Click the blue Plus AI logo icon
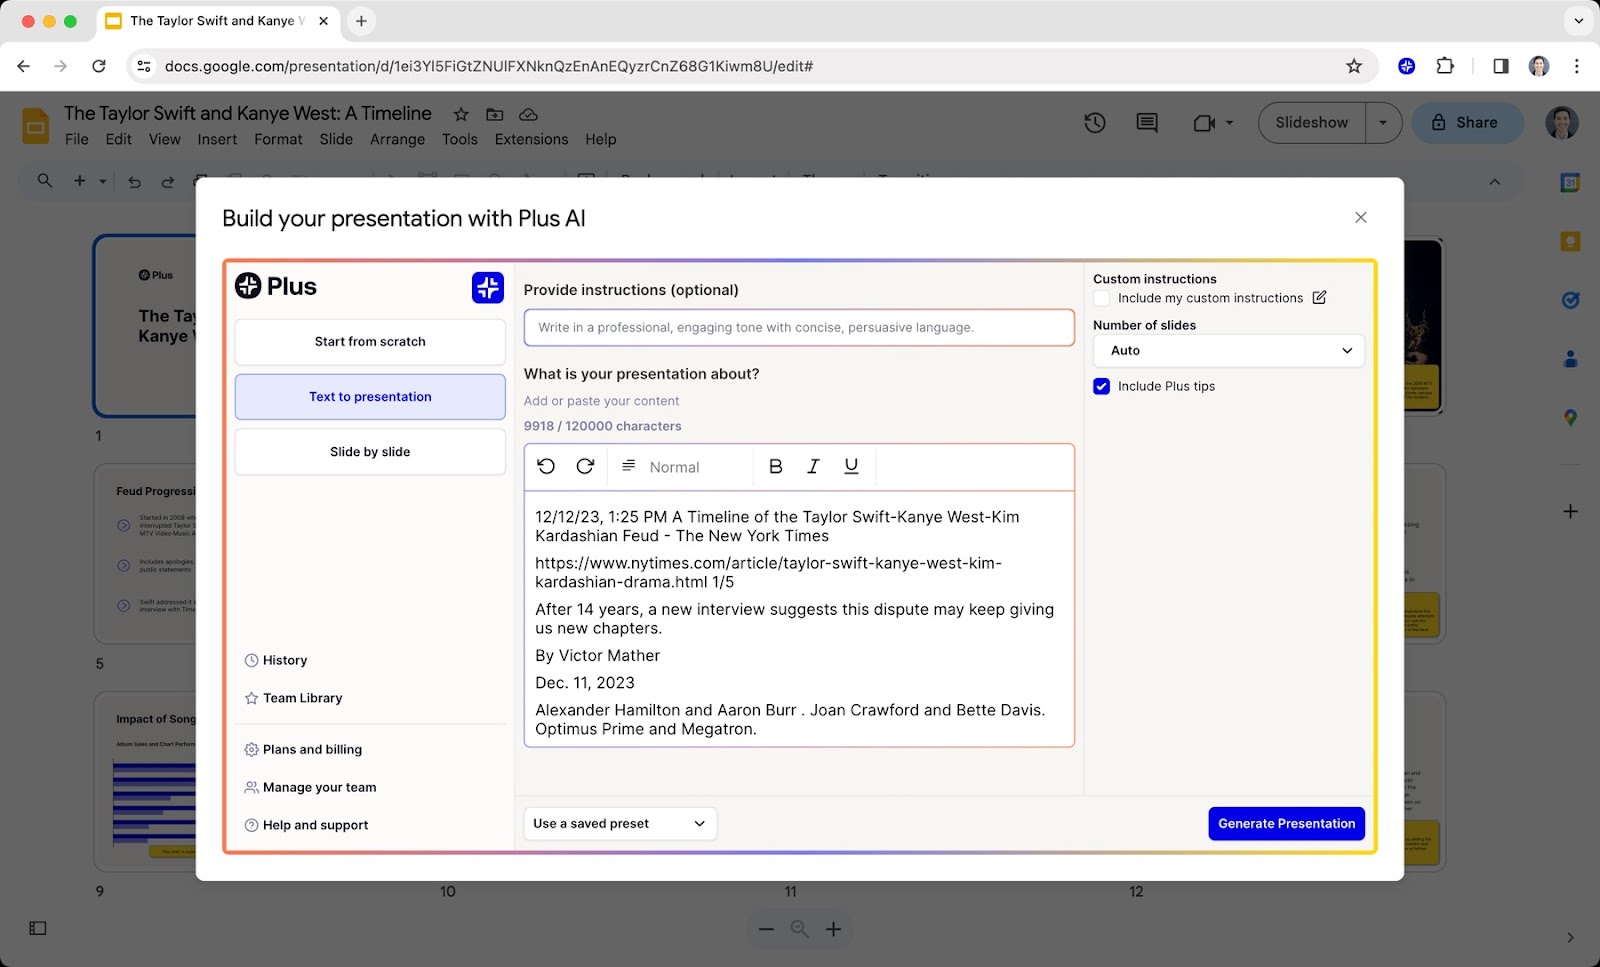 point(488,287)
